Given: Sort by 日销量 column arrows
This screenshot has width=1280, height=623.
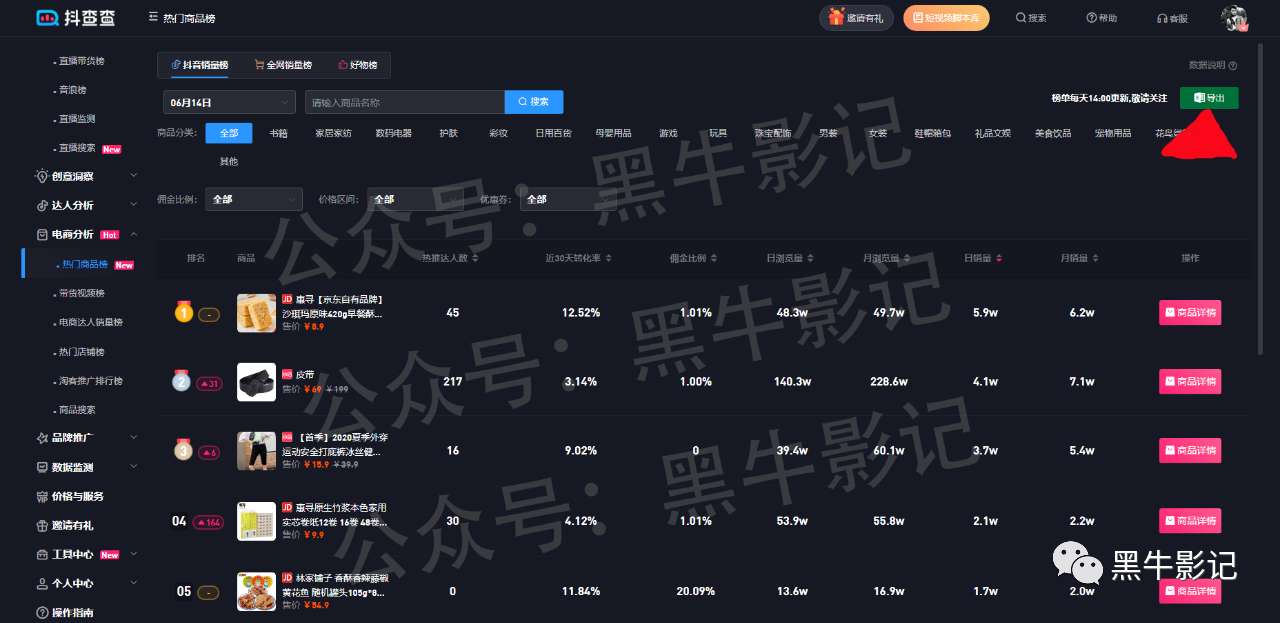Looking at the screenshot, I should point(999,259).
